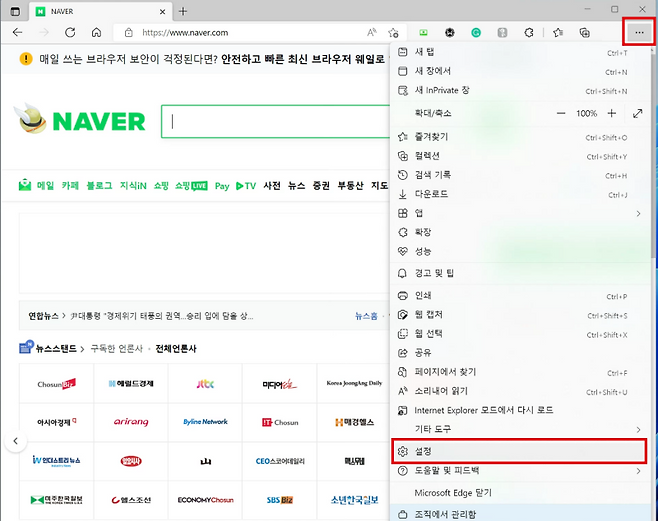Open 즐겨찾기 in the menu

coord(520,137)
